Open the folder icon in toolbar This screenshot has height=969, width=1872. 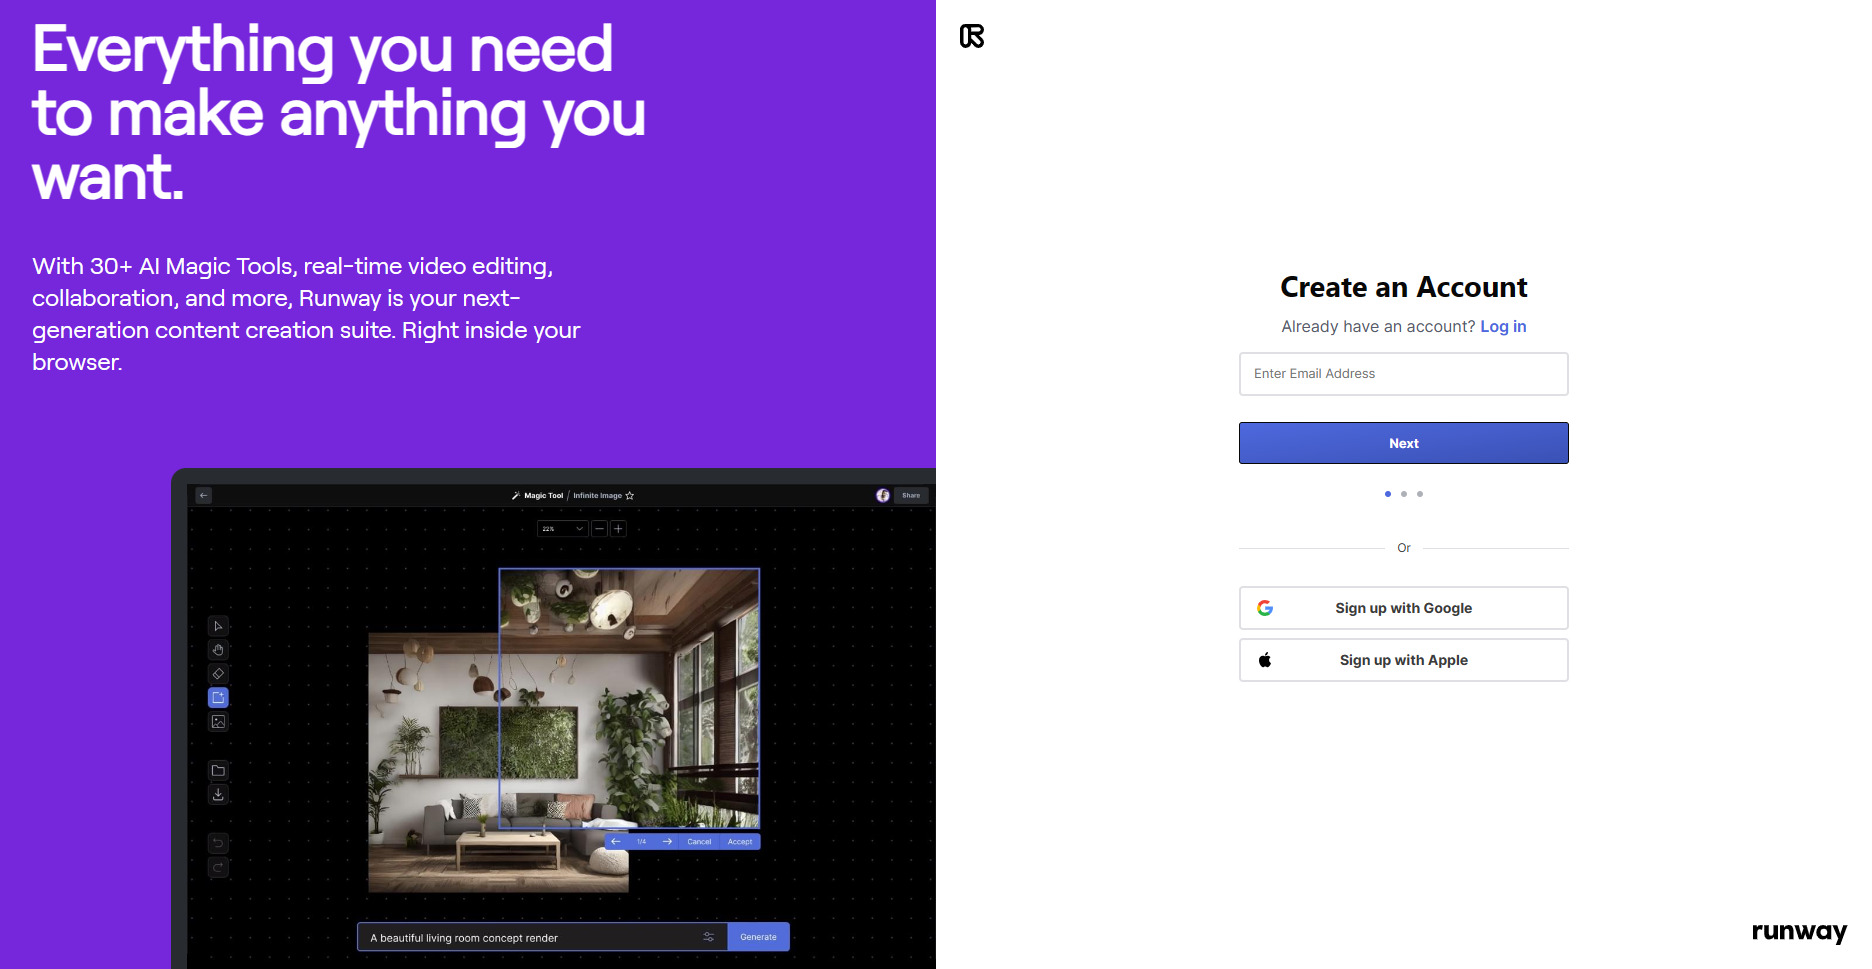(218, 770)
